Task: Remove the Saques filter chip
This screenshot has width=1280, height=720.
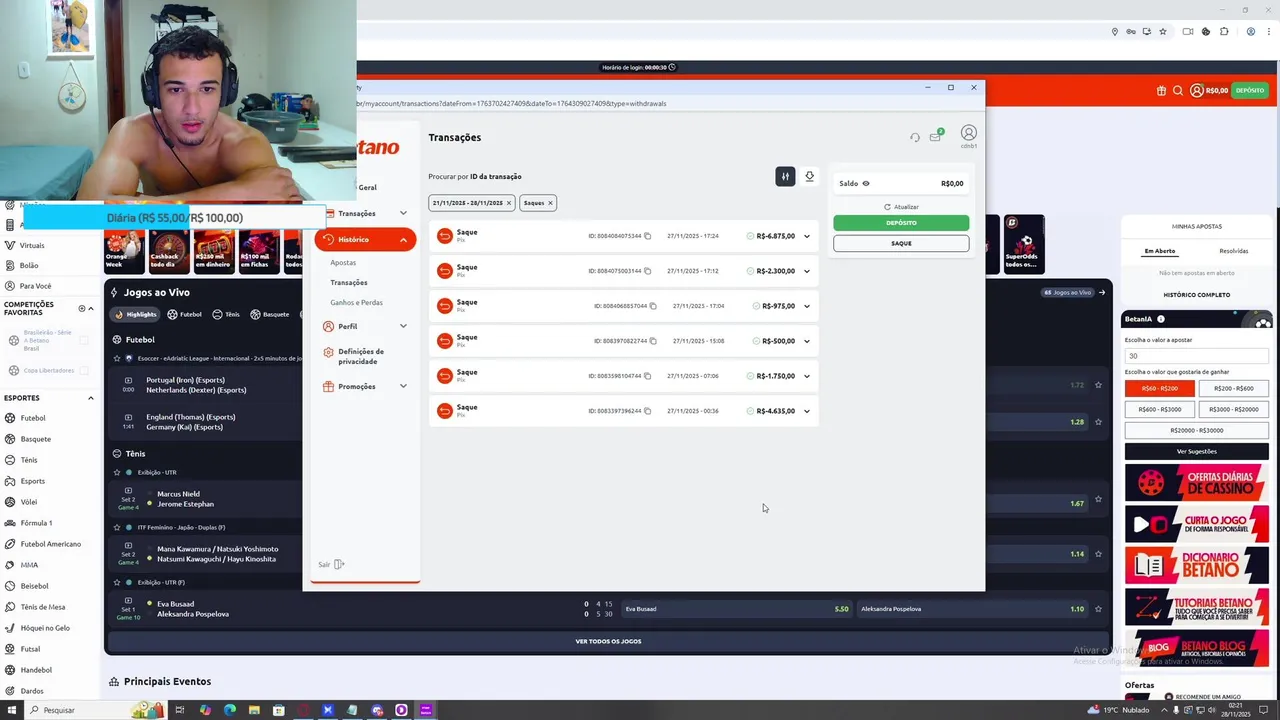Action: coord(550,203)
